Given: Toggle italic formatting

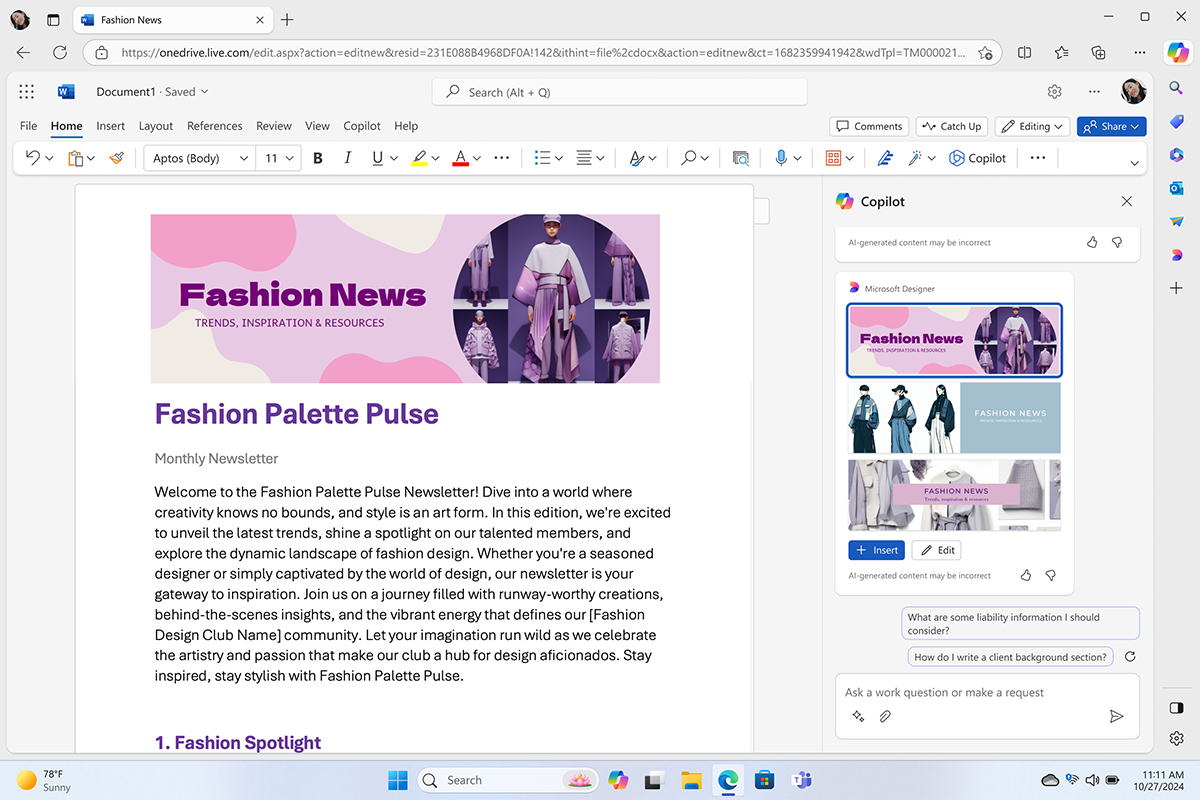Looking at the screenshot, I should [x=348, y=158].
